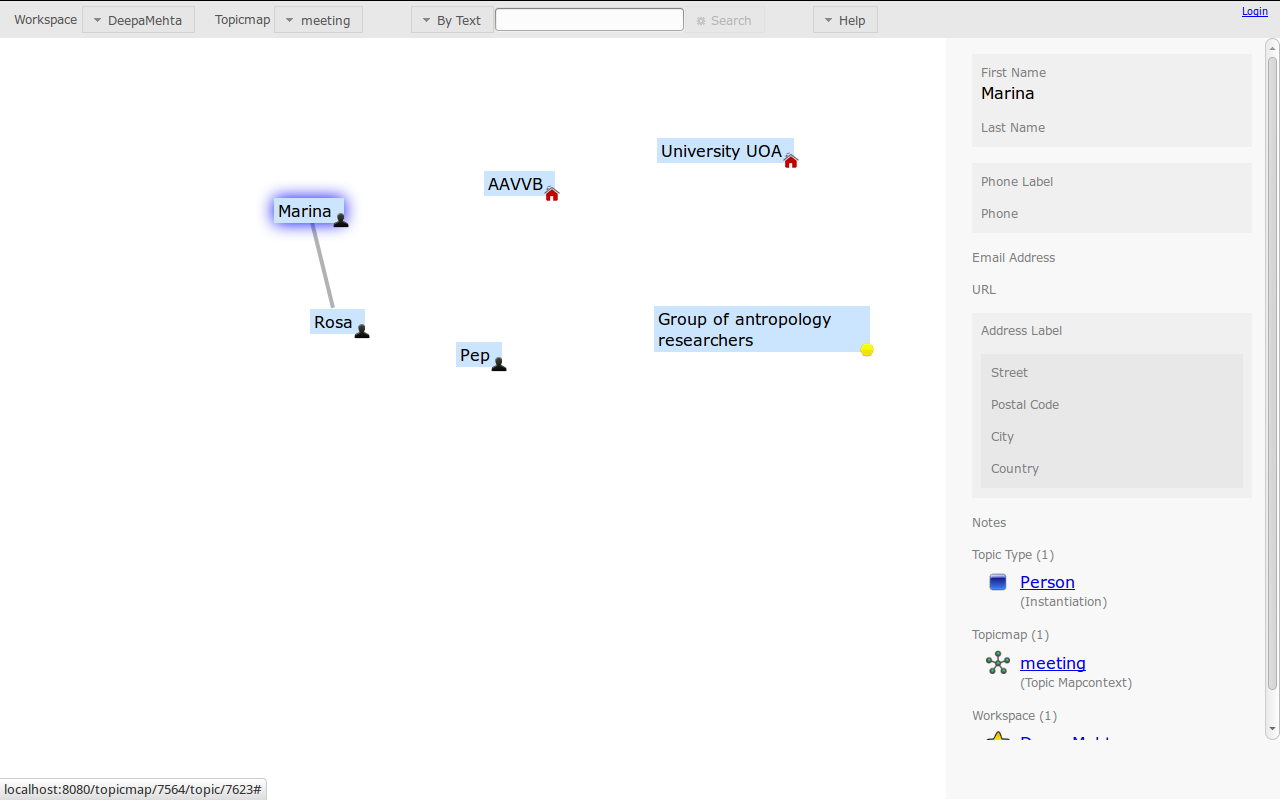Image resolution: width=1280 pixels, height=800 pixels.
Task: Click the Workspace (1) heading
Action: tap(1014, 716)
